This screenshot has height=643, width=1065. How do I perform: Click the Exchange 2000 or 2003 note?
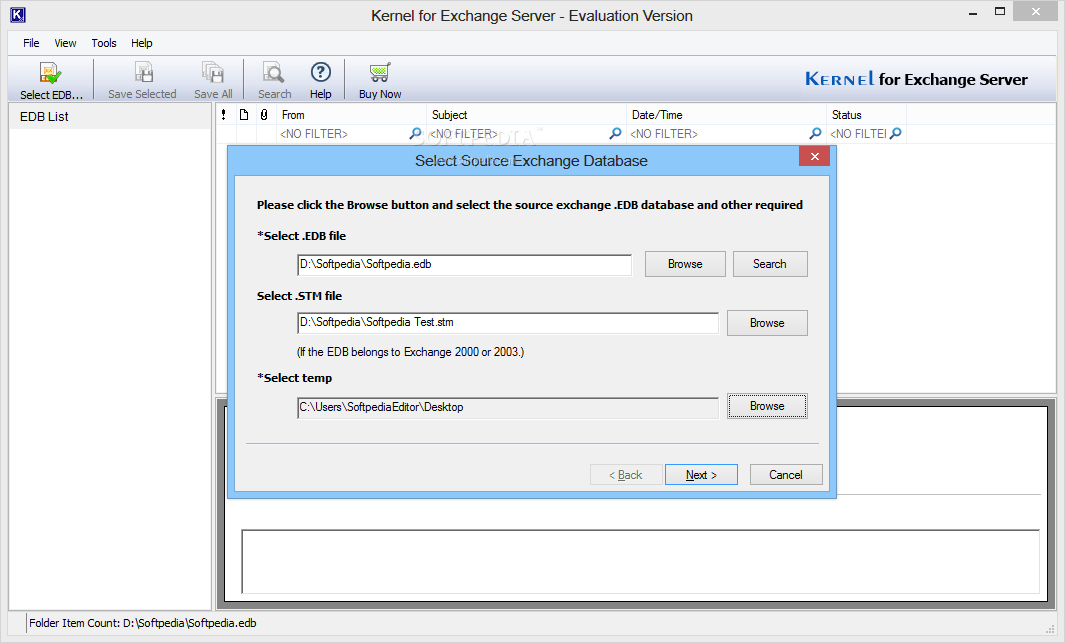click(x=410, y=352)
